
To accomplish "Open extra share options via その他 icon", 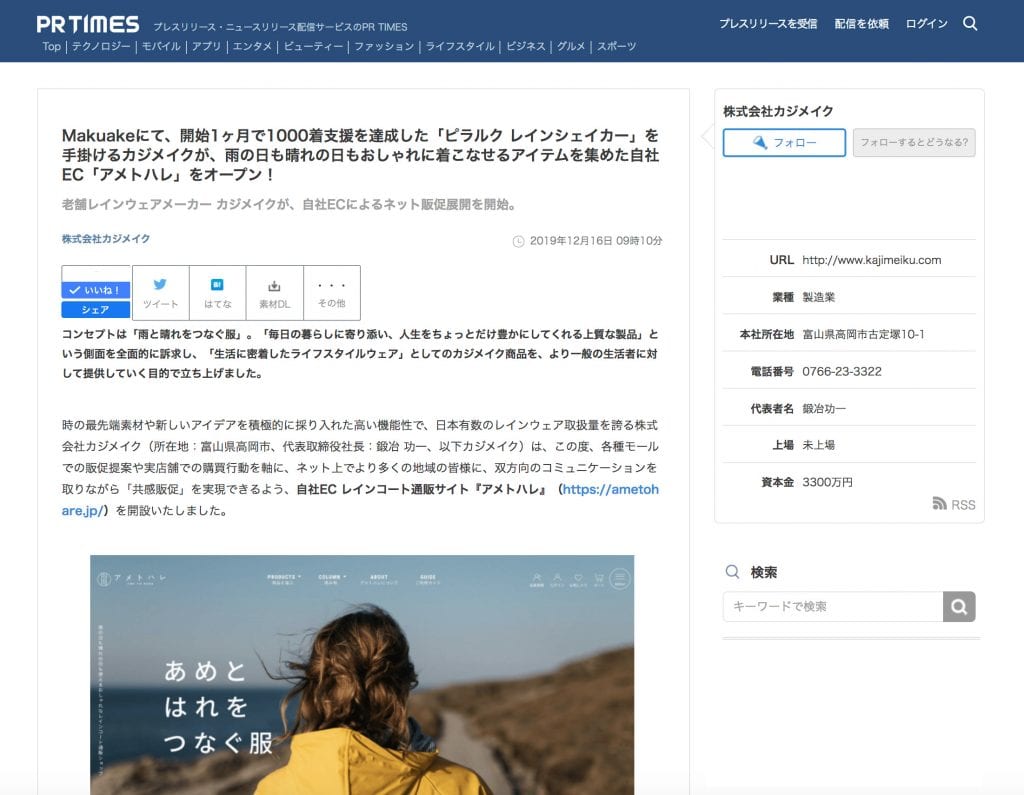I will 331,291.
